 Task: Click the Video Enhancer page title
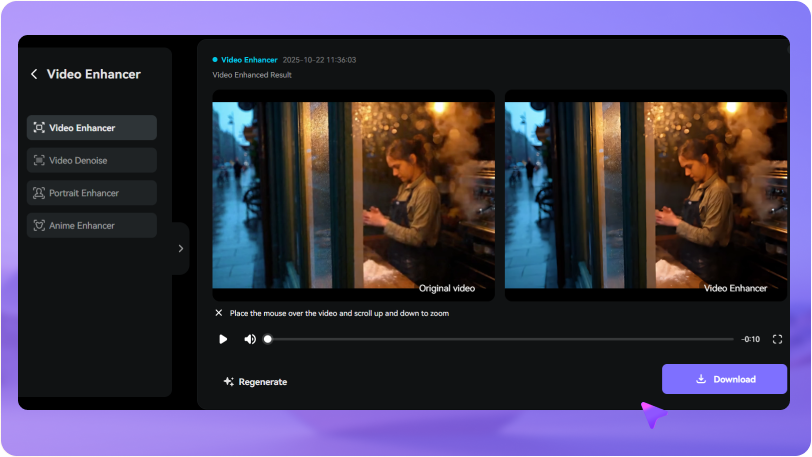94,74
